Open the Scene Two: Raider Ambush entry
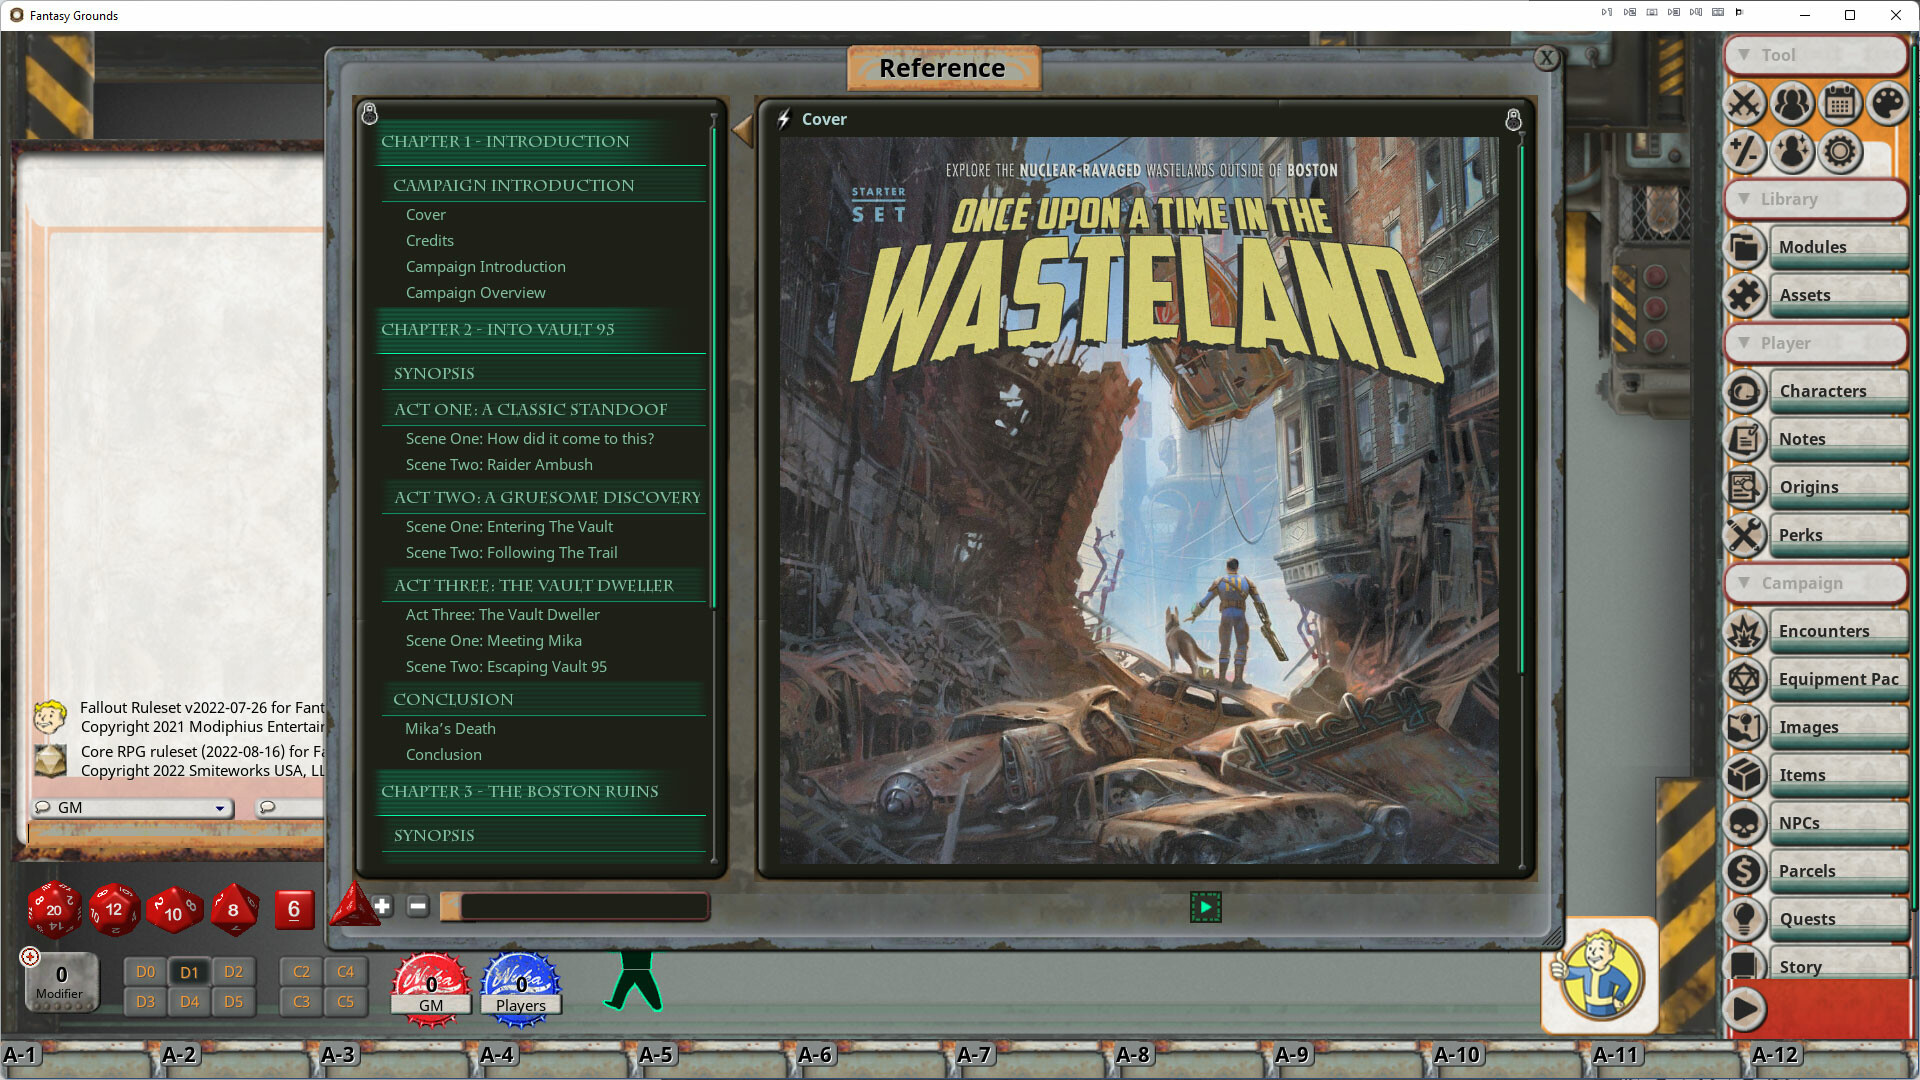This screenshot has width=1920, height=1080. (498, 464)
